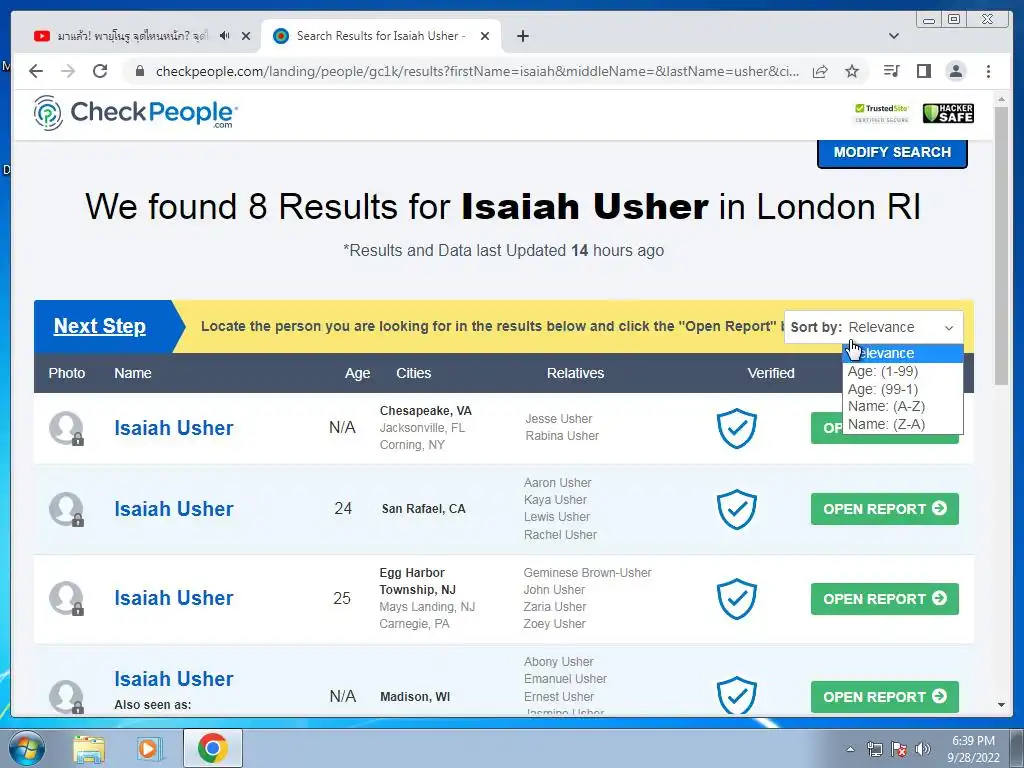Image resolution: width=1024 pixels, height=768 pixels.
Task: Click the padlock site info icon
Action: tap(139, 71)
